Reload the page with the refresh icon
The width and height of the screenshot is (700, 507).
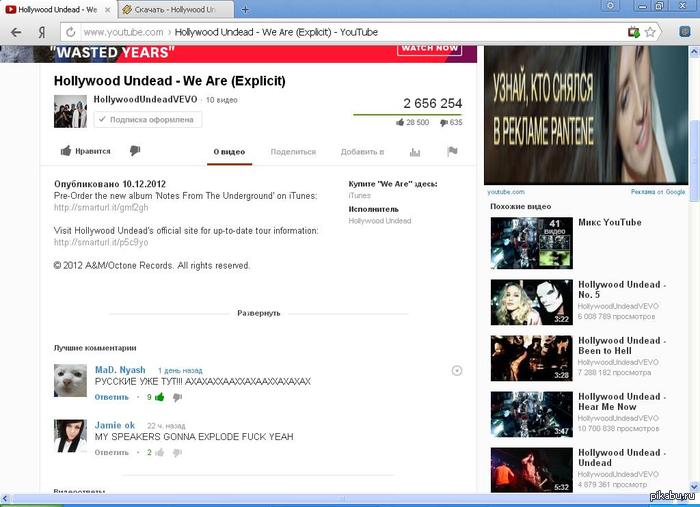click(71, 32)
